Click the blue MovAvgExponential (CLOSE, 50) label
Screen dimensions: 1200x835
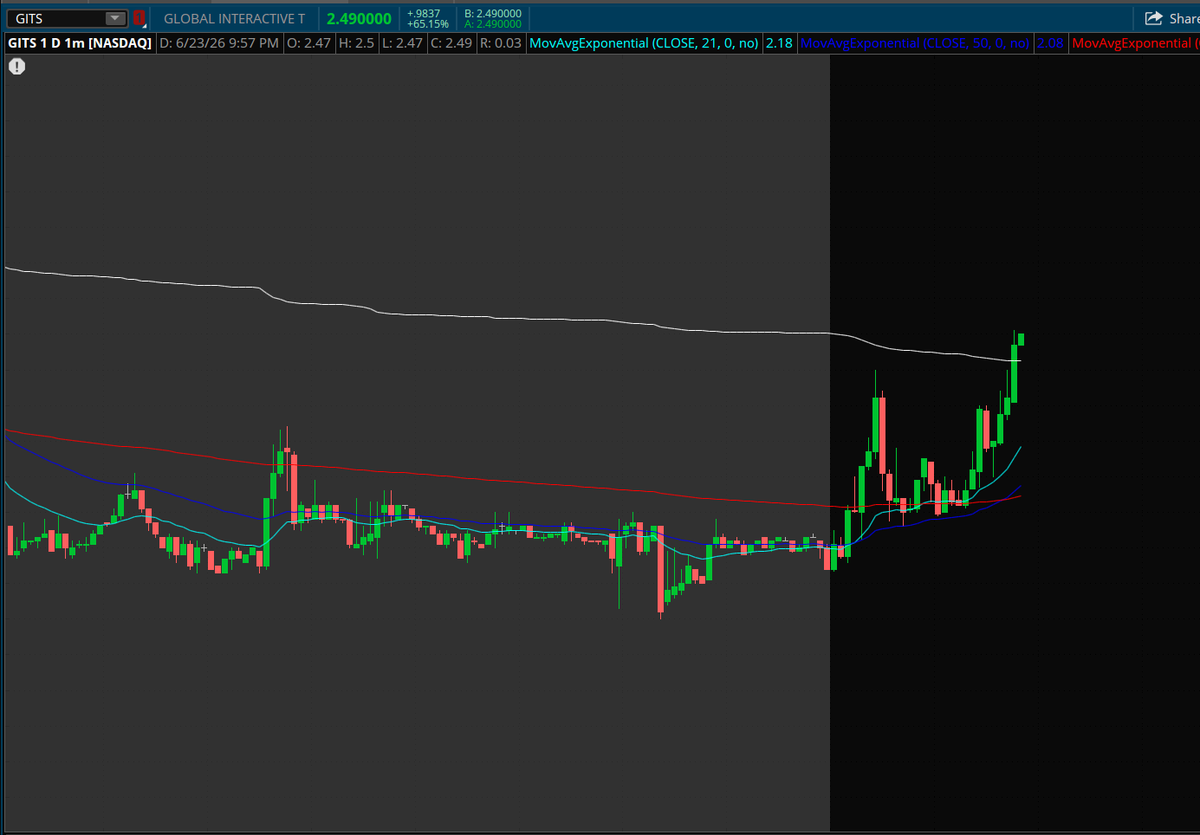click(x=915, y=43)
